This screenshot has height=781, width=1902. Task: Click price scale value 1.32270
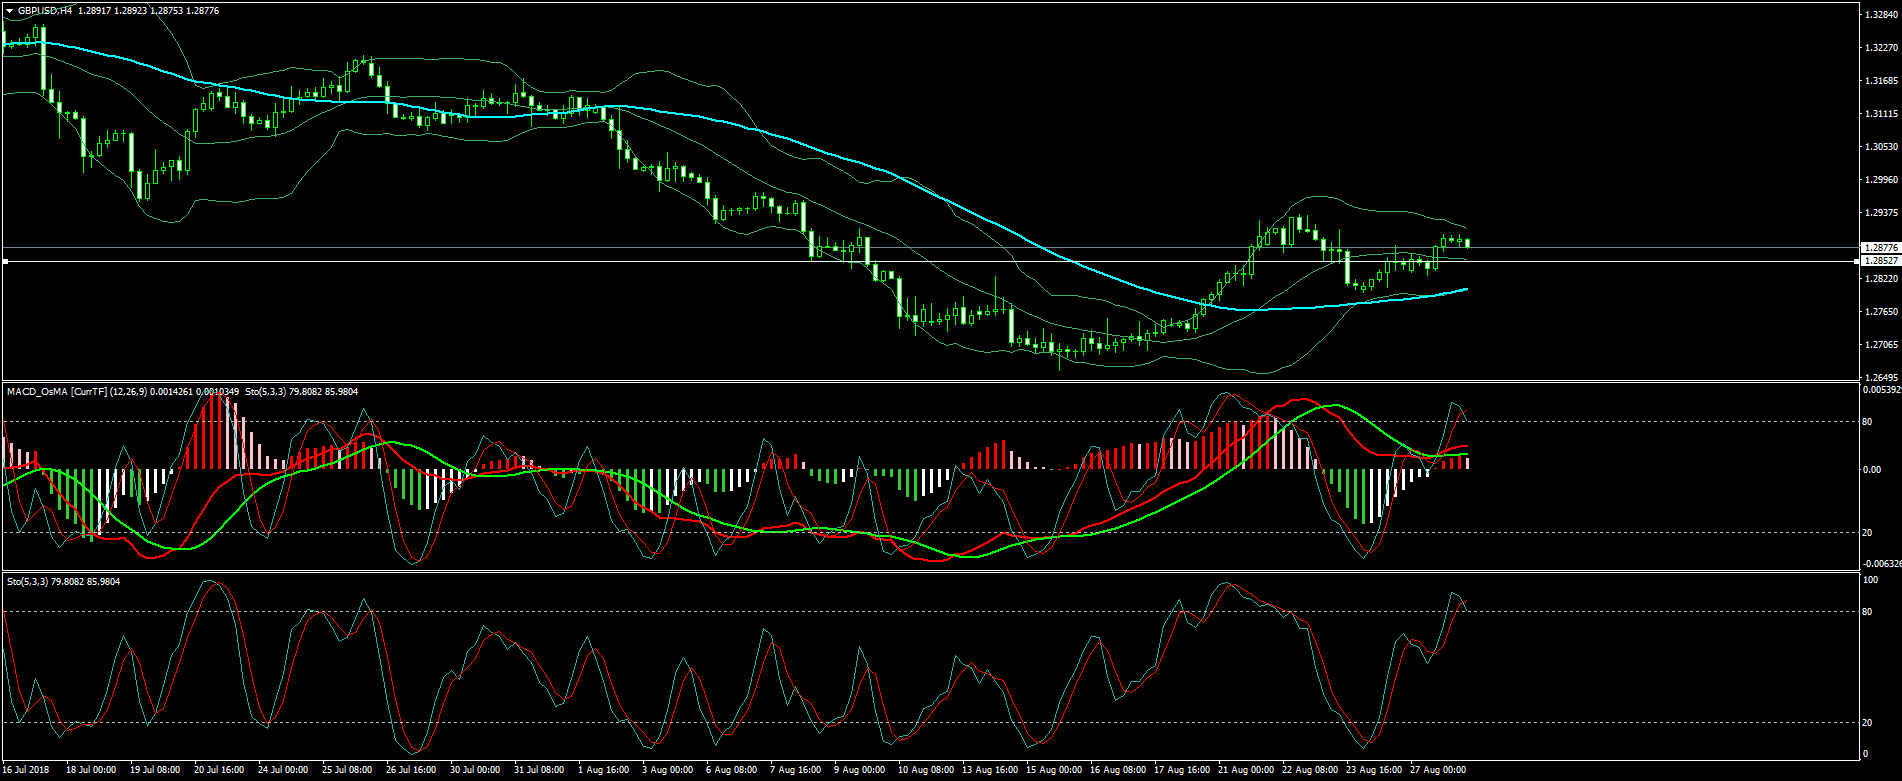(x=1881, y=48)
